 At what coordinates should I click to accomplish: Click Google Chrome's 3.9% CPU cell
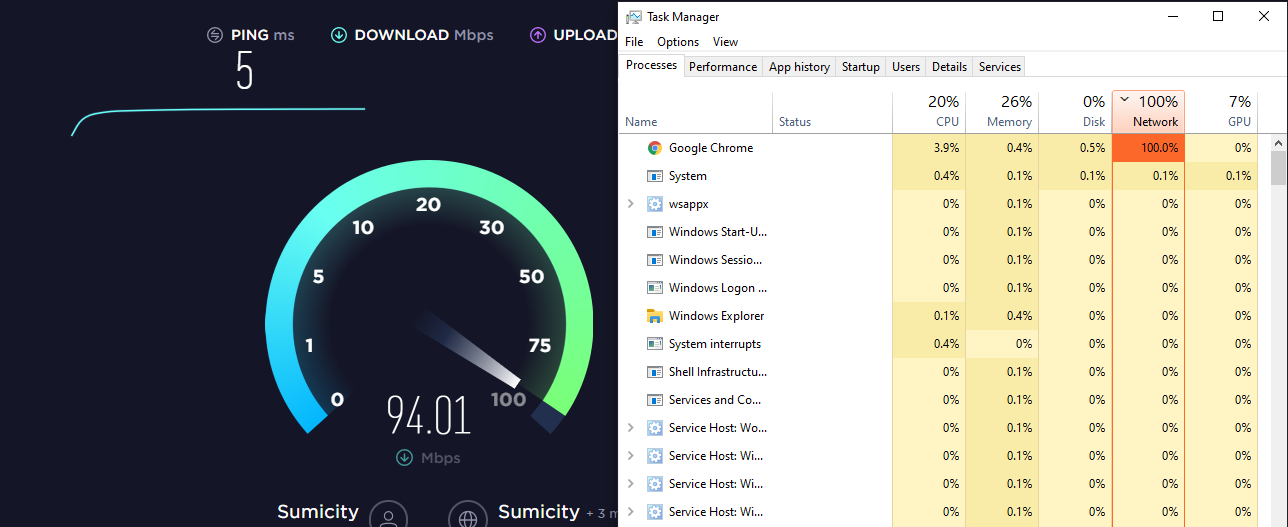click(929, 148)
